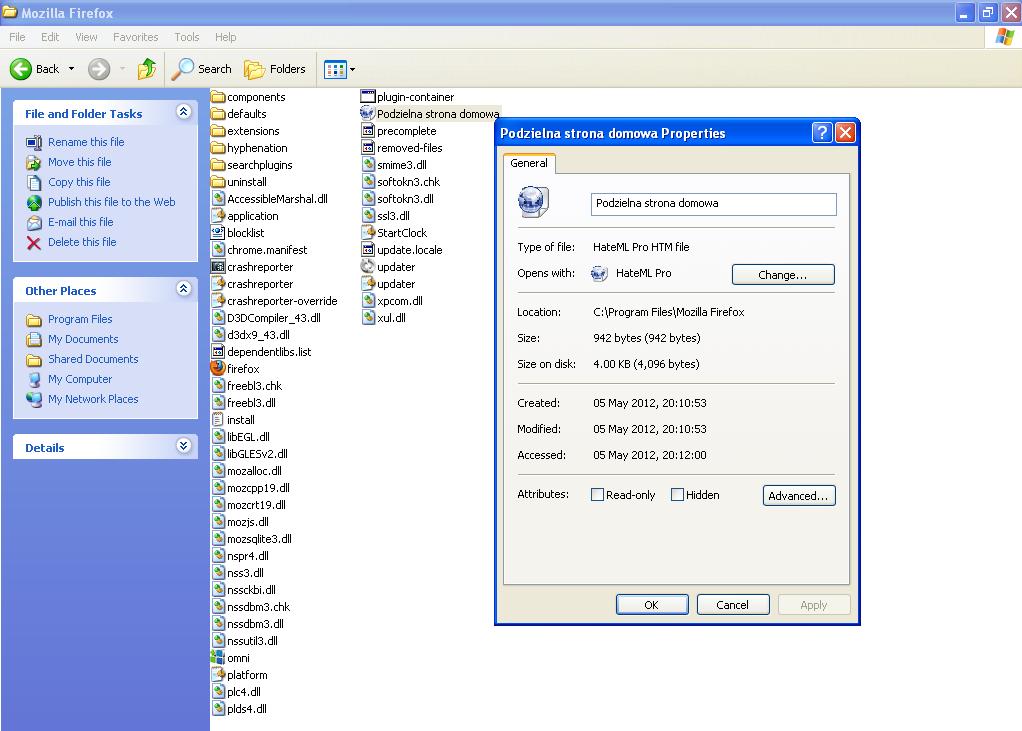
Task: Go up one folder level icon
Action: coord(147,68)
